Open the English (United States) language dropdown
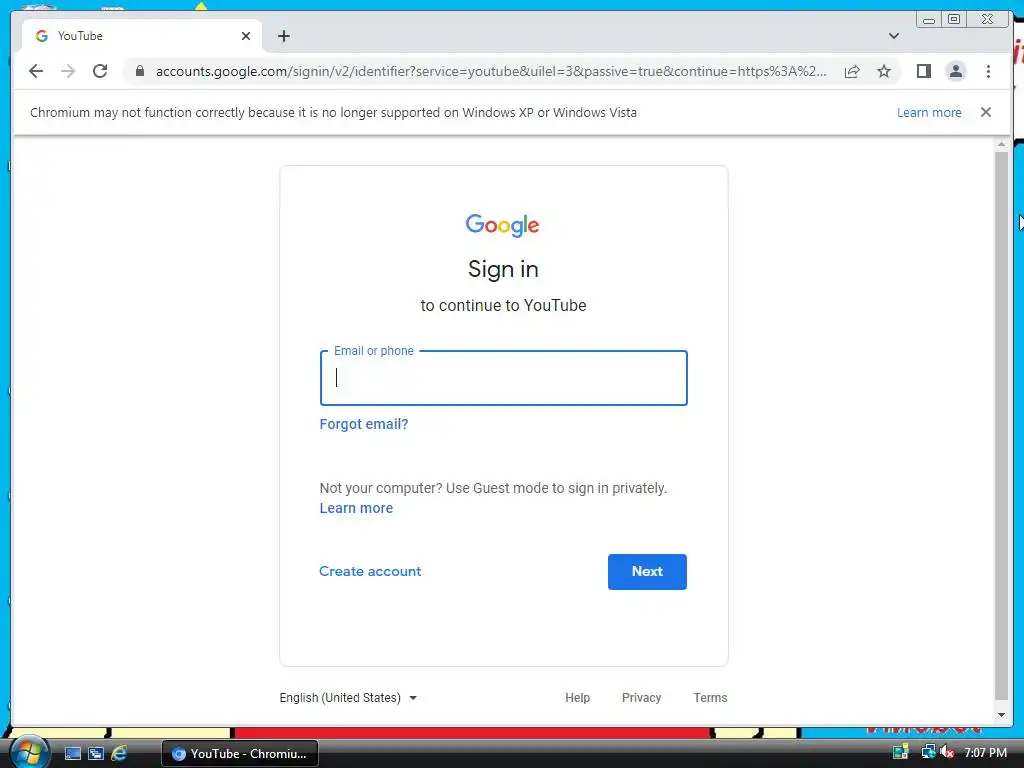 [x=348, y=697]
